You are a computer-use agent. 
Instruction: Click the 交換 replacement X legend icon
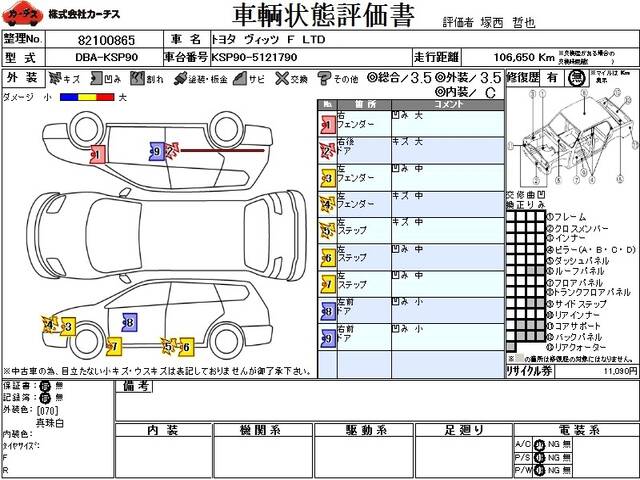[282, 78]
